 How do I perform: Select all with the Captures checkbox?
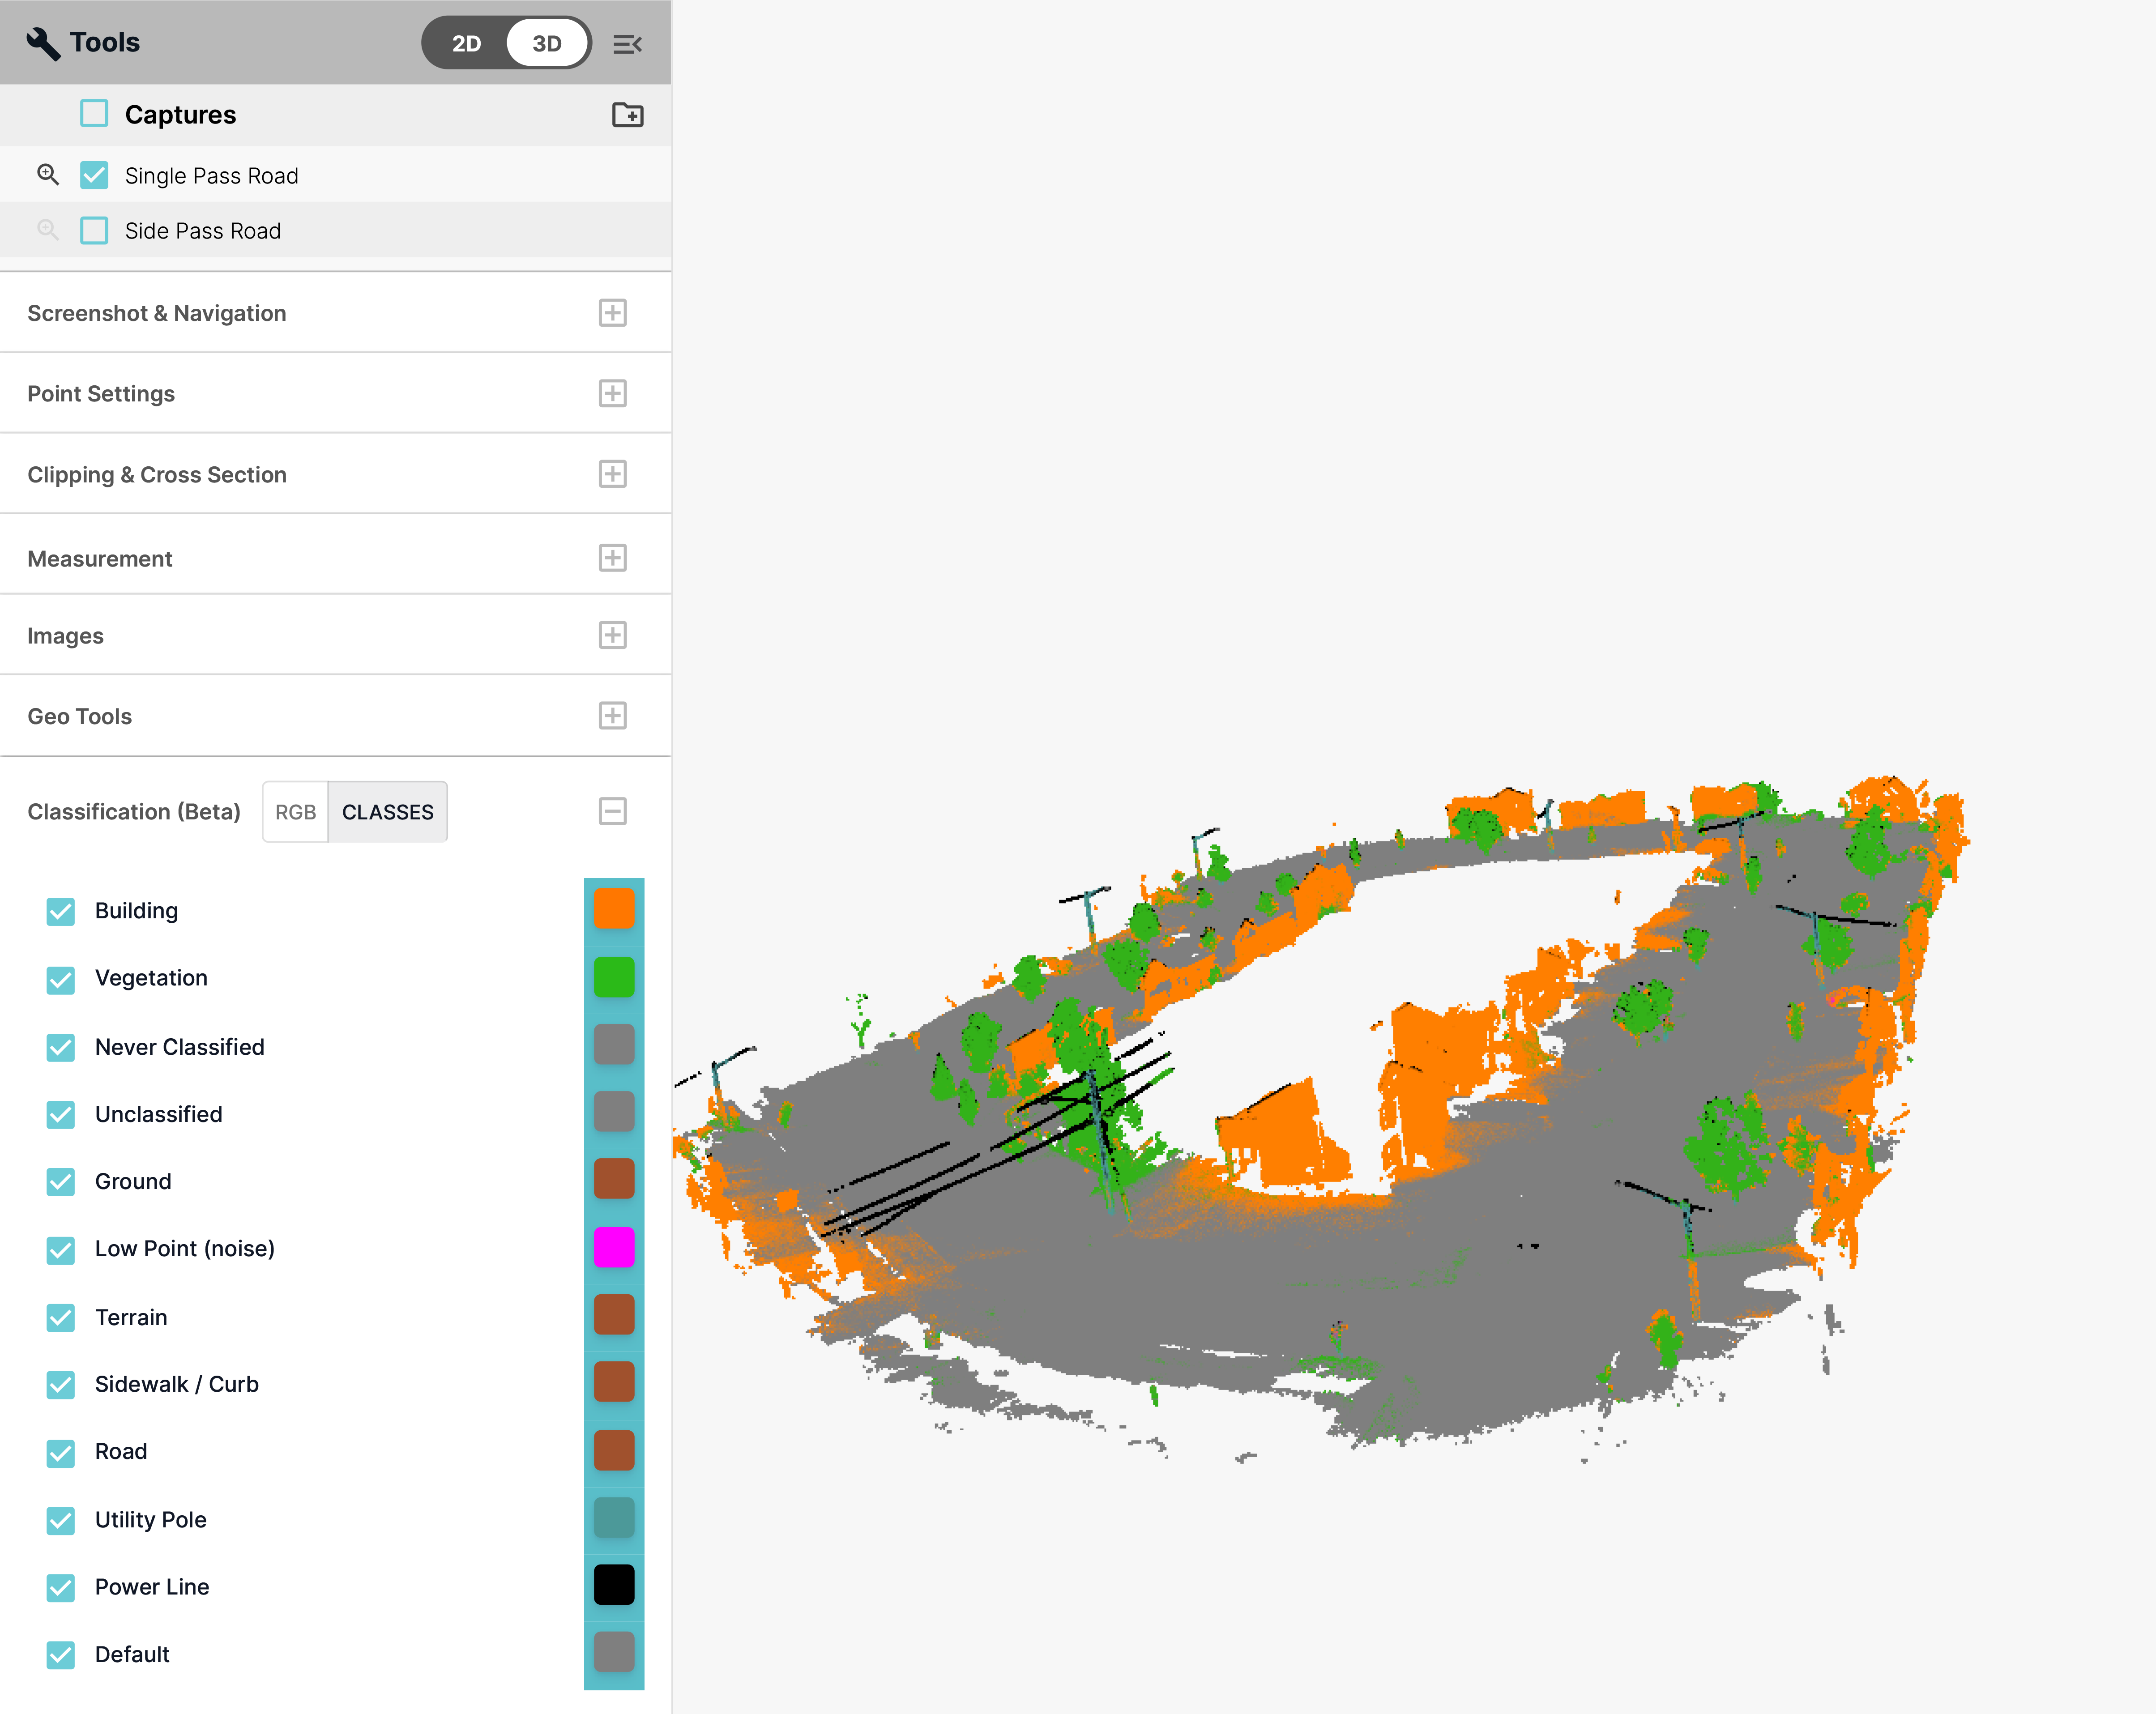click(94, 114)
